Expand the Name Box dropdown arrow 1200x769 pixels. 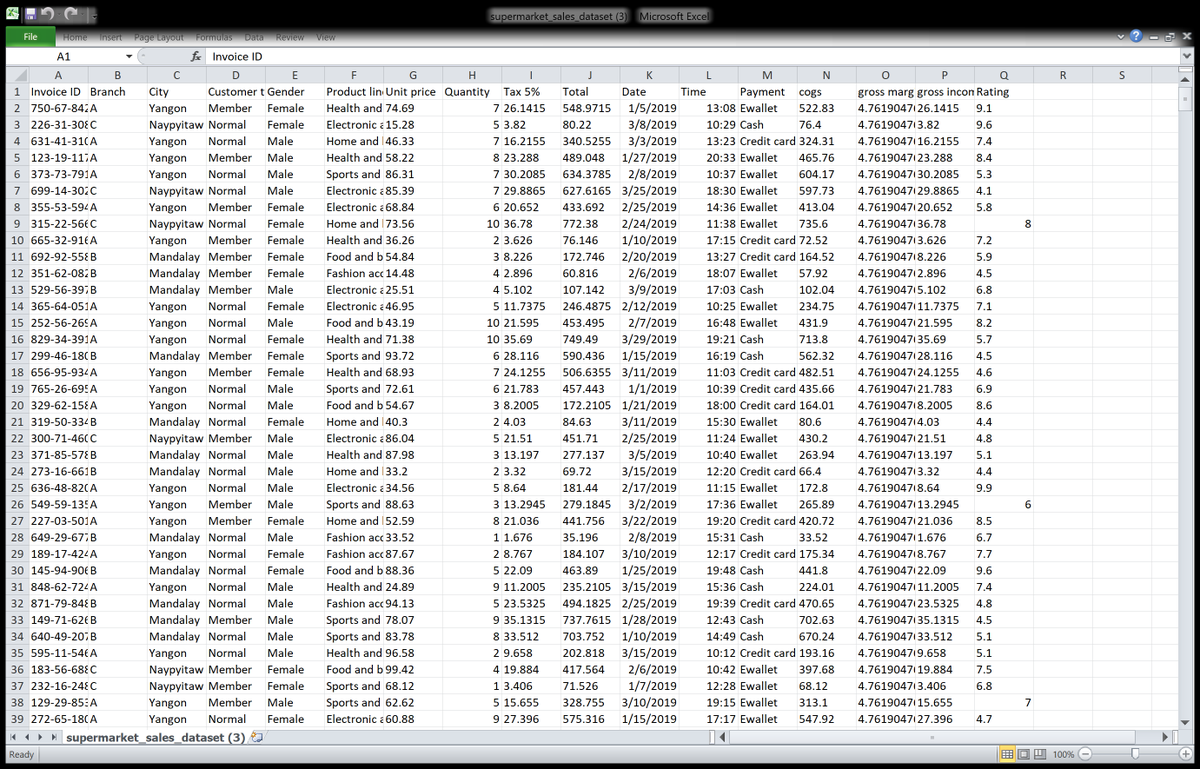click(129, 57)
